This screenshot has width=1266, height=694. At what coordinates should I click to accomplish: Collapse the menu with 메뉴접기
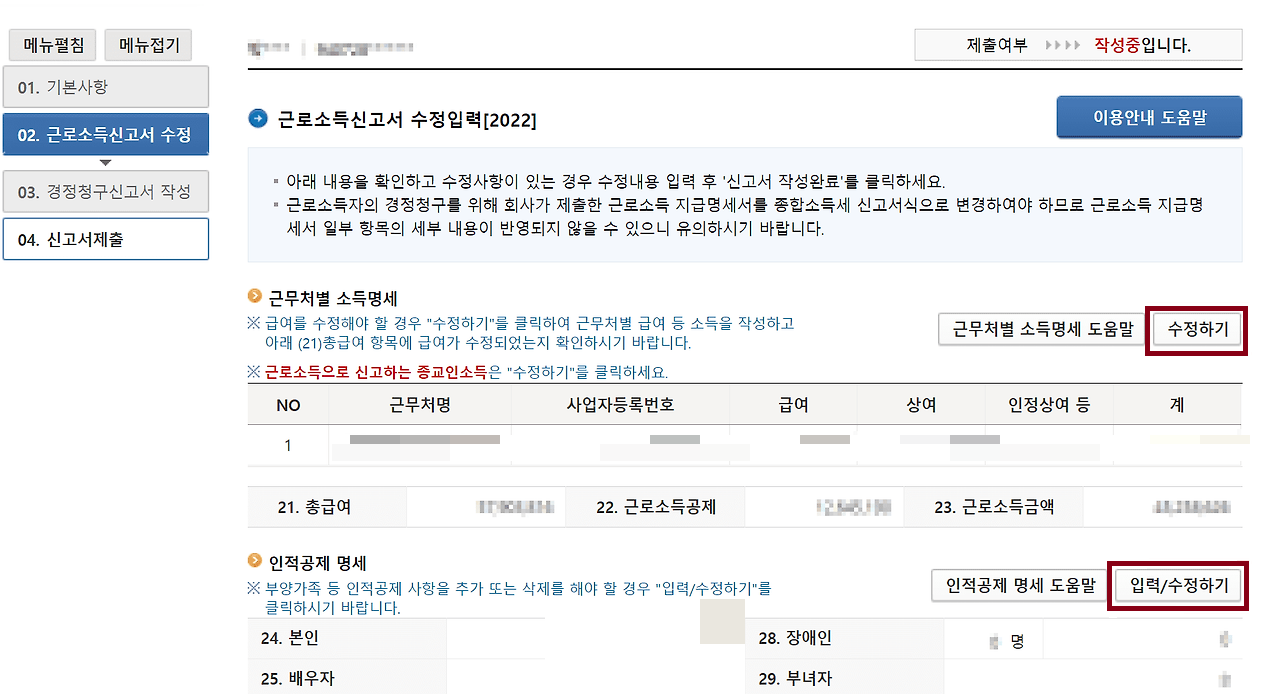click(x=148, y=44)
